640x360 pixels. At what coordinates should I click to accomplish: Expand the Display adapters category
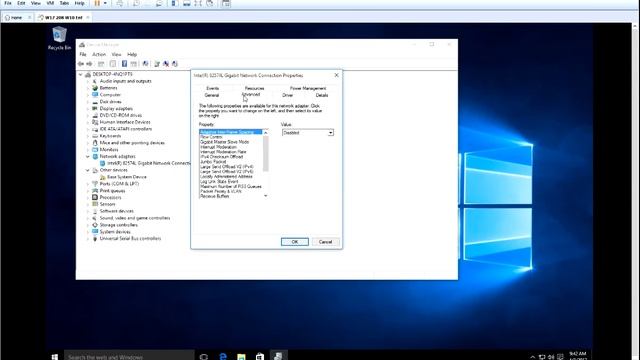[x=88, y=109]
